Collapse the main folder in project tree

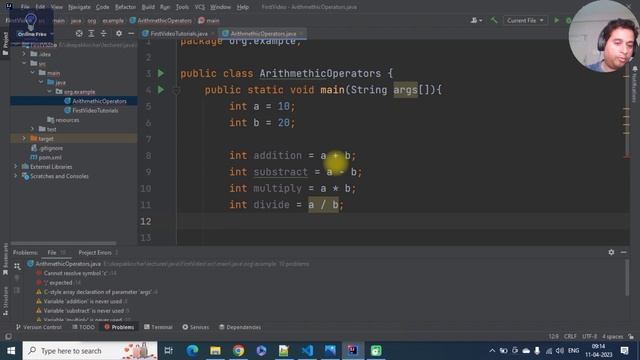[32, 73]
